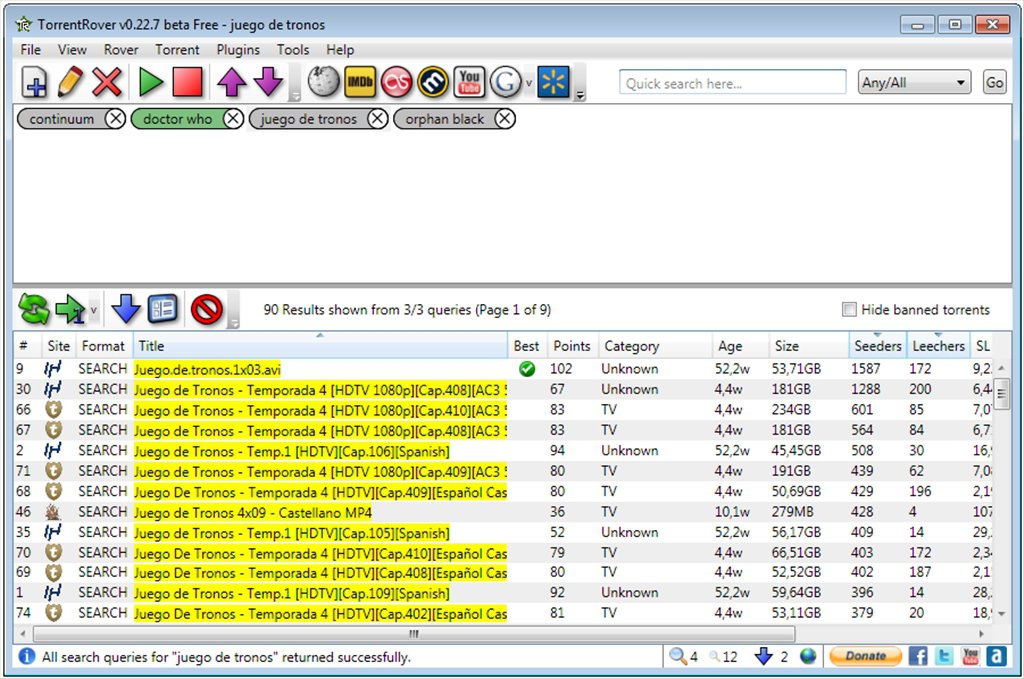Image resolution: width=1024 pixels, height=679 pixels.
Task: Open the Torrent menu
Action: click(177, 49)
